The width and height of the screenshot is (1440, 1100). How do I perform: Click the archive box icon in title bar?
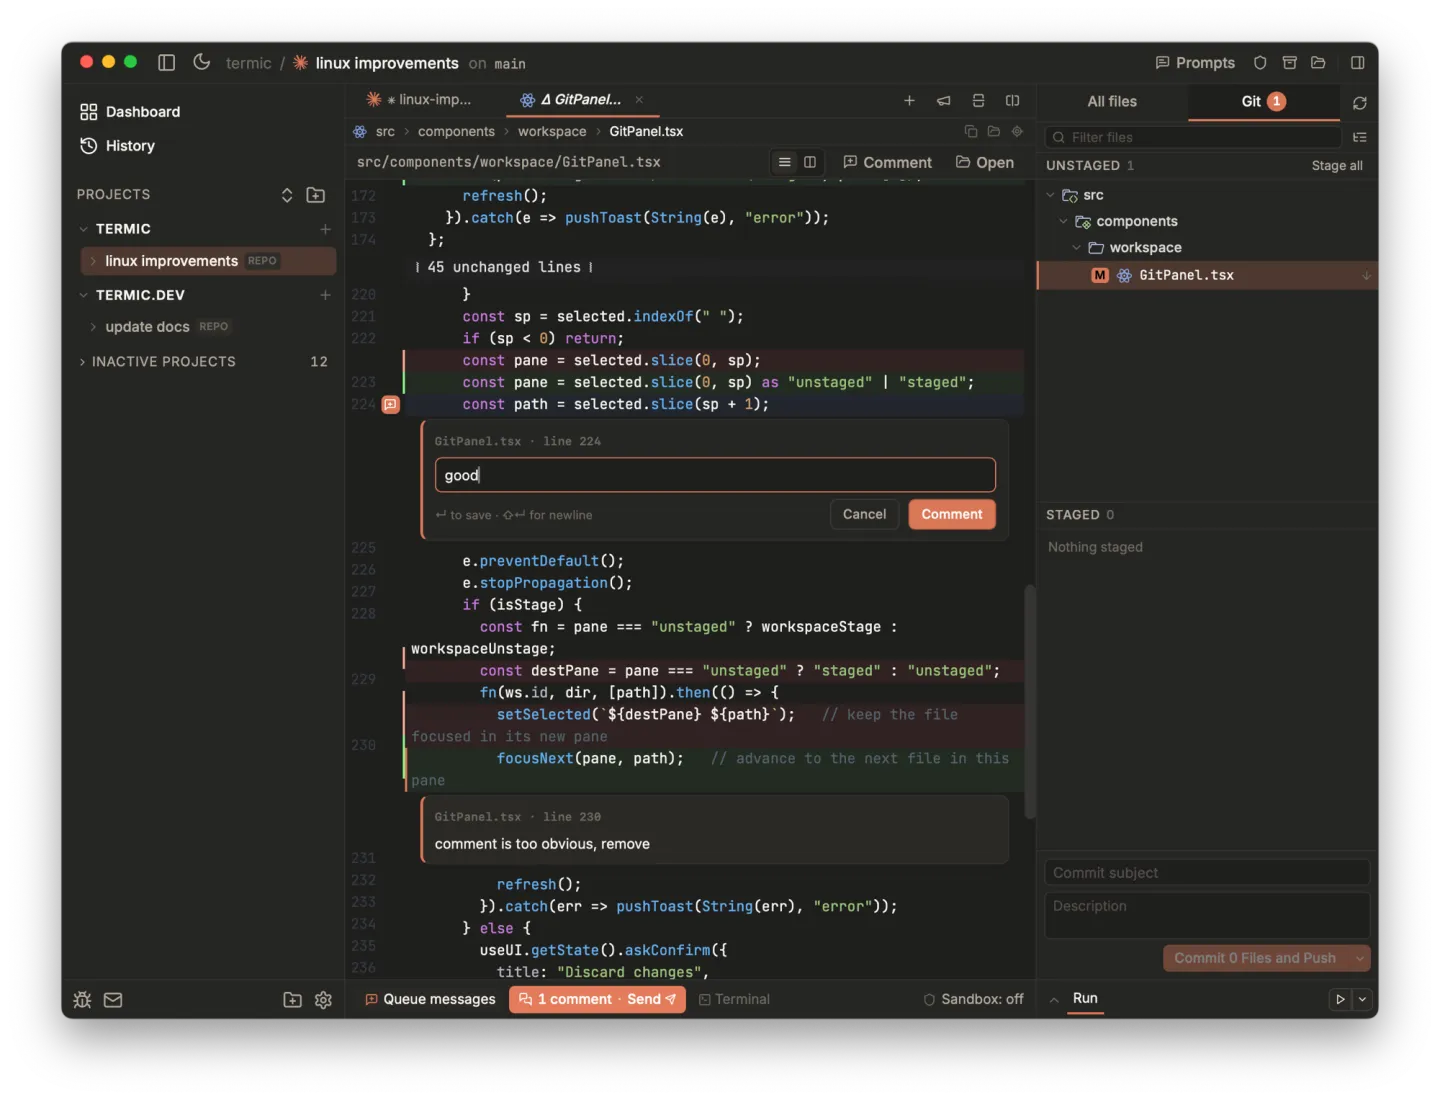1290,62
